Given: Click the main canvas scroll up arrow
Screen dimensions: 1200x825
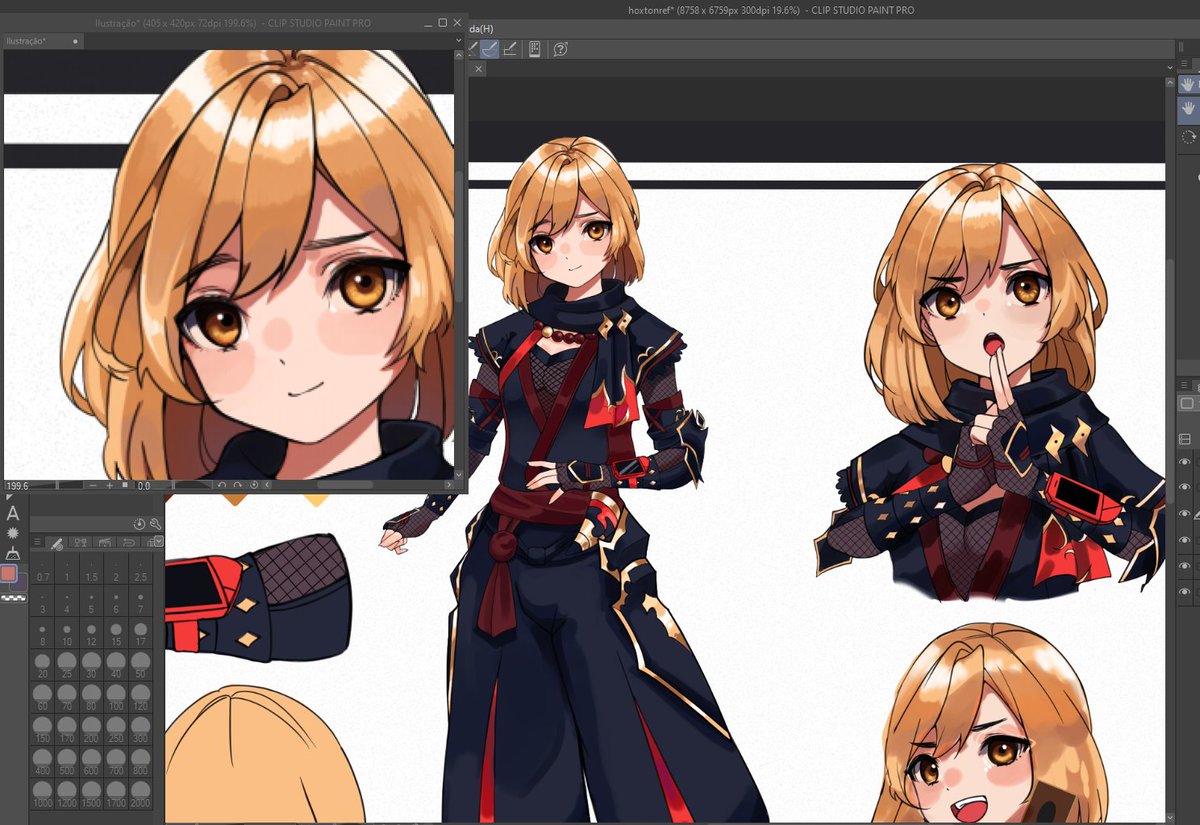Looking at the screenshot, I should click(x=1170, y=83).
